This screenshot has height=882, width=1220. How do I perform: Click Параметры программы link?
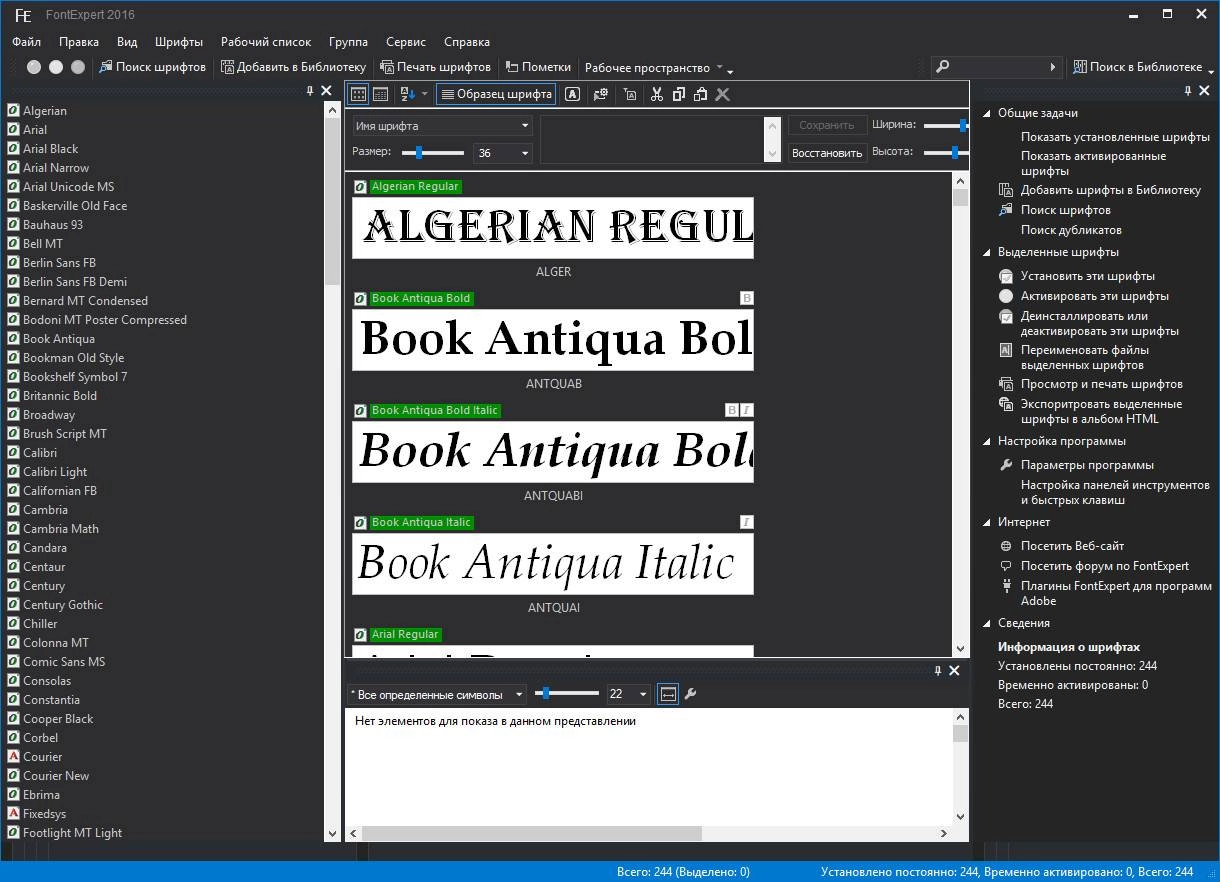pyautogui.click(x=1087, y=465)
